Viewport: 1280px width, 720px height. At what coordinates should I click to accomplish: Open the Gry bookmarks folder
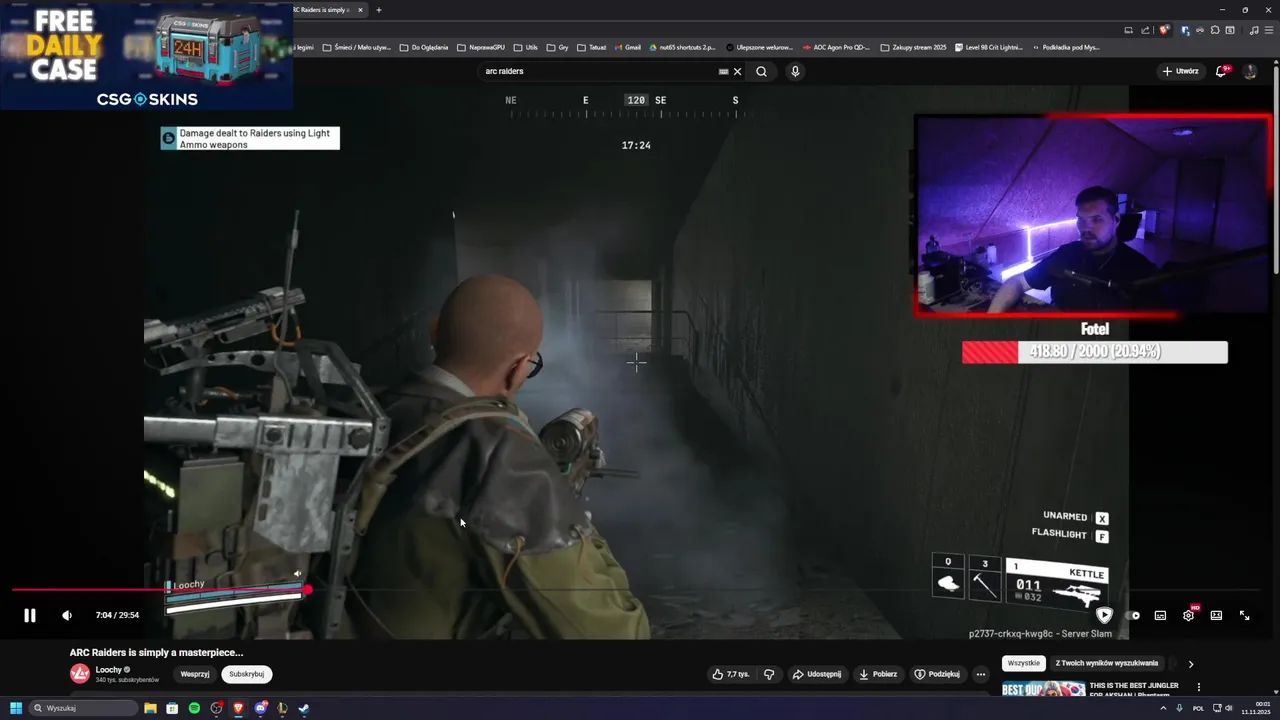click(558, 47)
